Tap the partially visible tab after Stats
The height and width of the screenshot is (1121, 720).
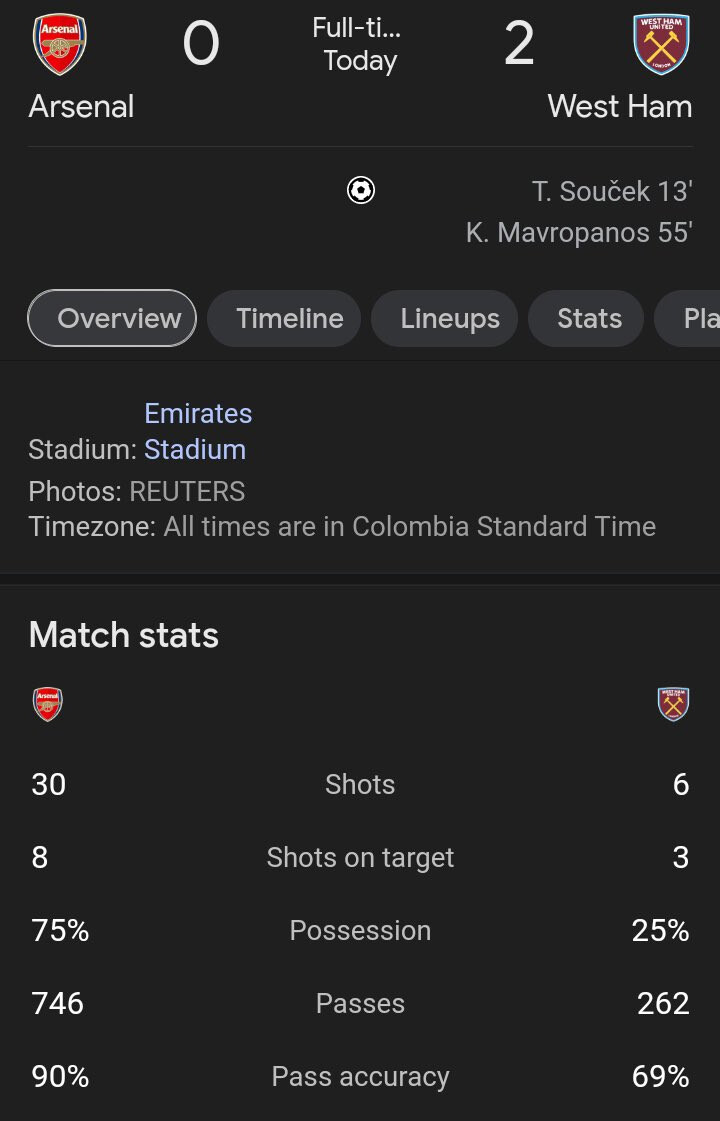[x=692, y=318]
